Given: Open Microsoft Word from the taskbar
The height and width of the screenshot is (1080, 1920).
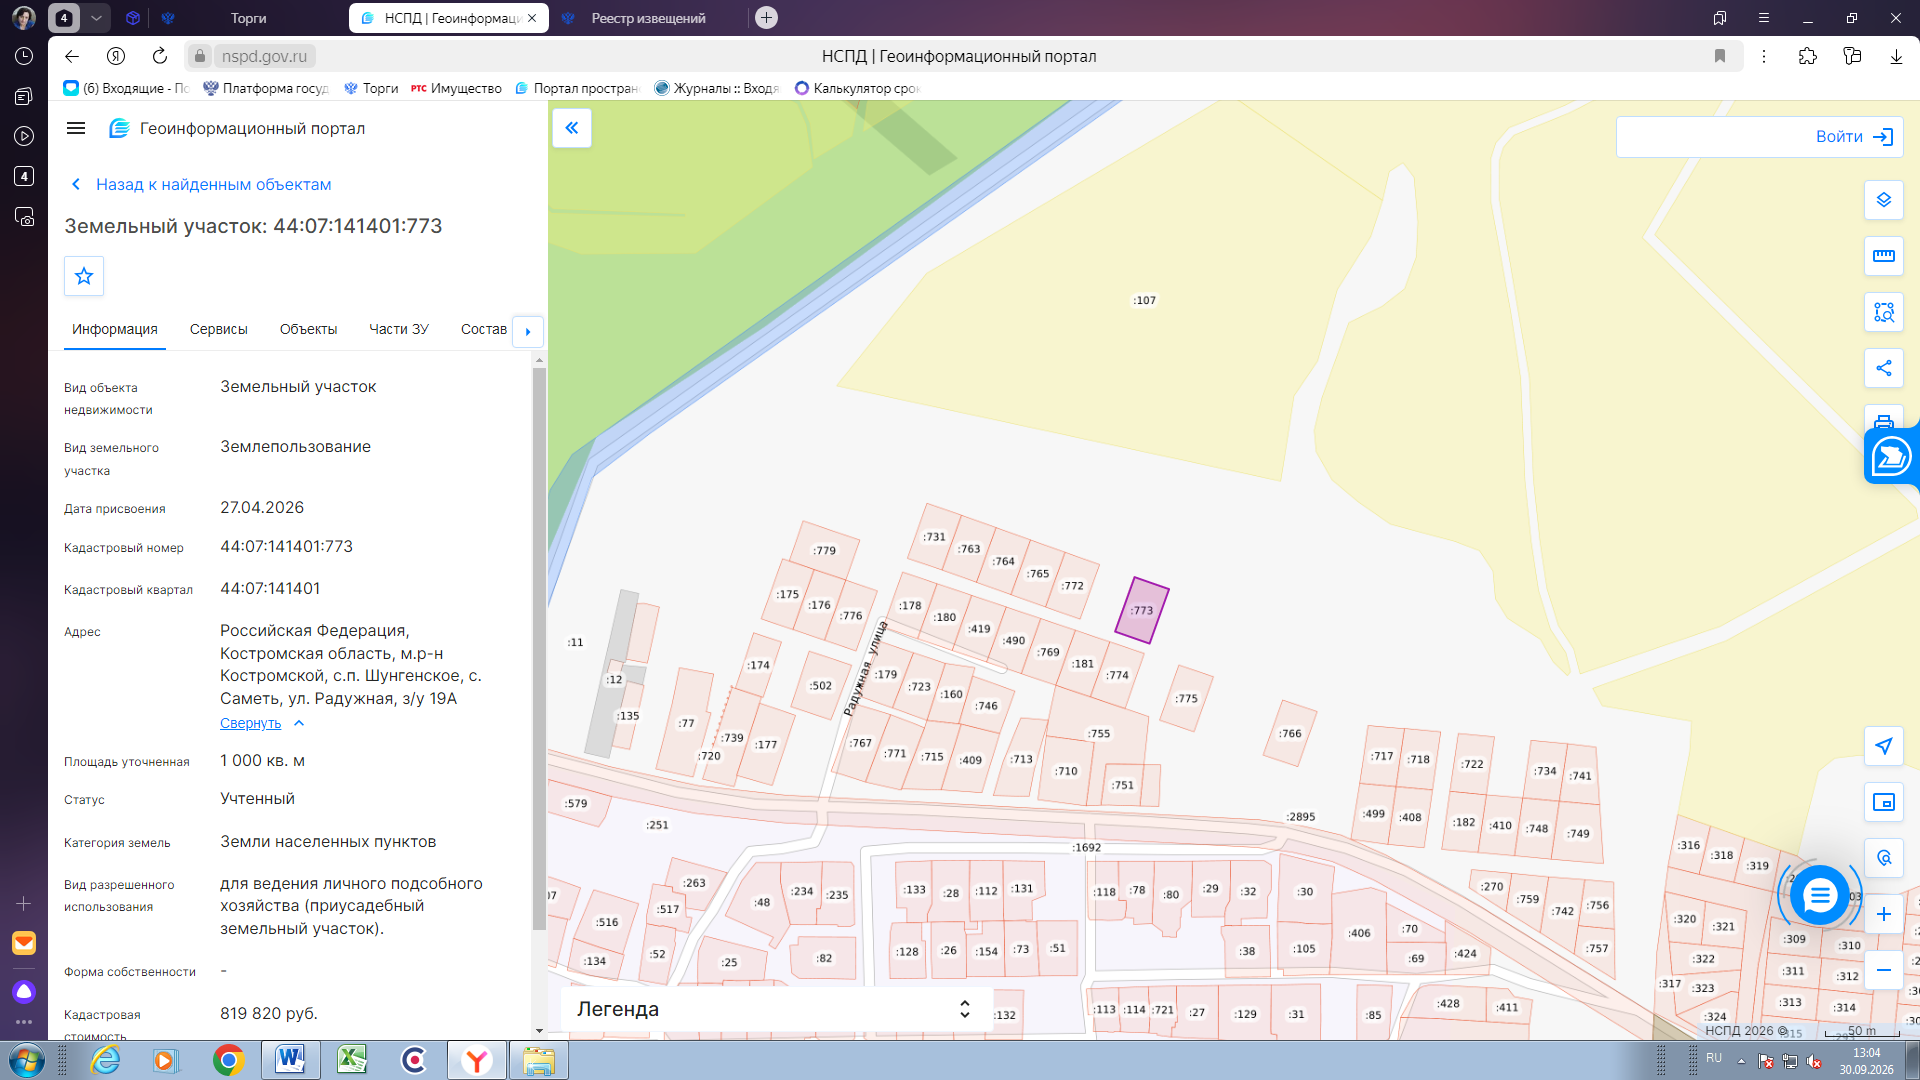Looking at the screenshot, I should click(x=291, y=1060).
